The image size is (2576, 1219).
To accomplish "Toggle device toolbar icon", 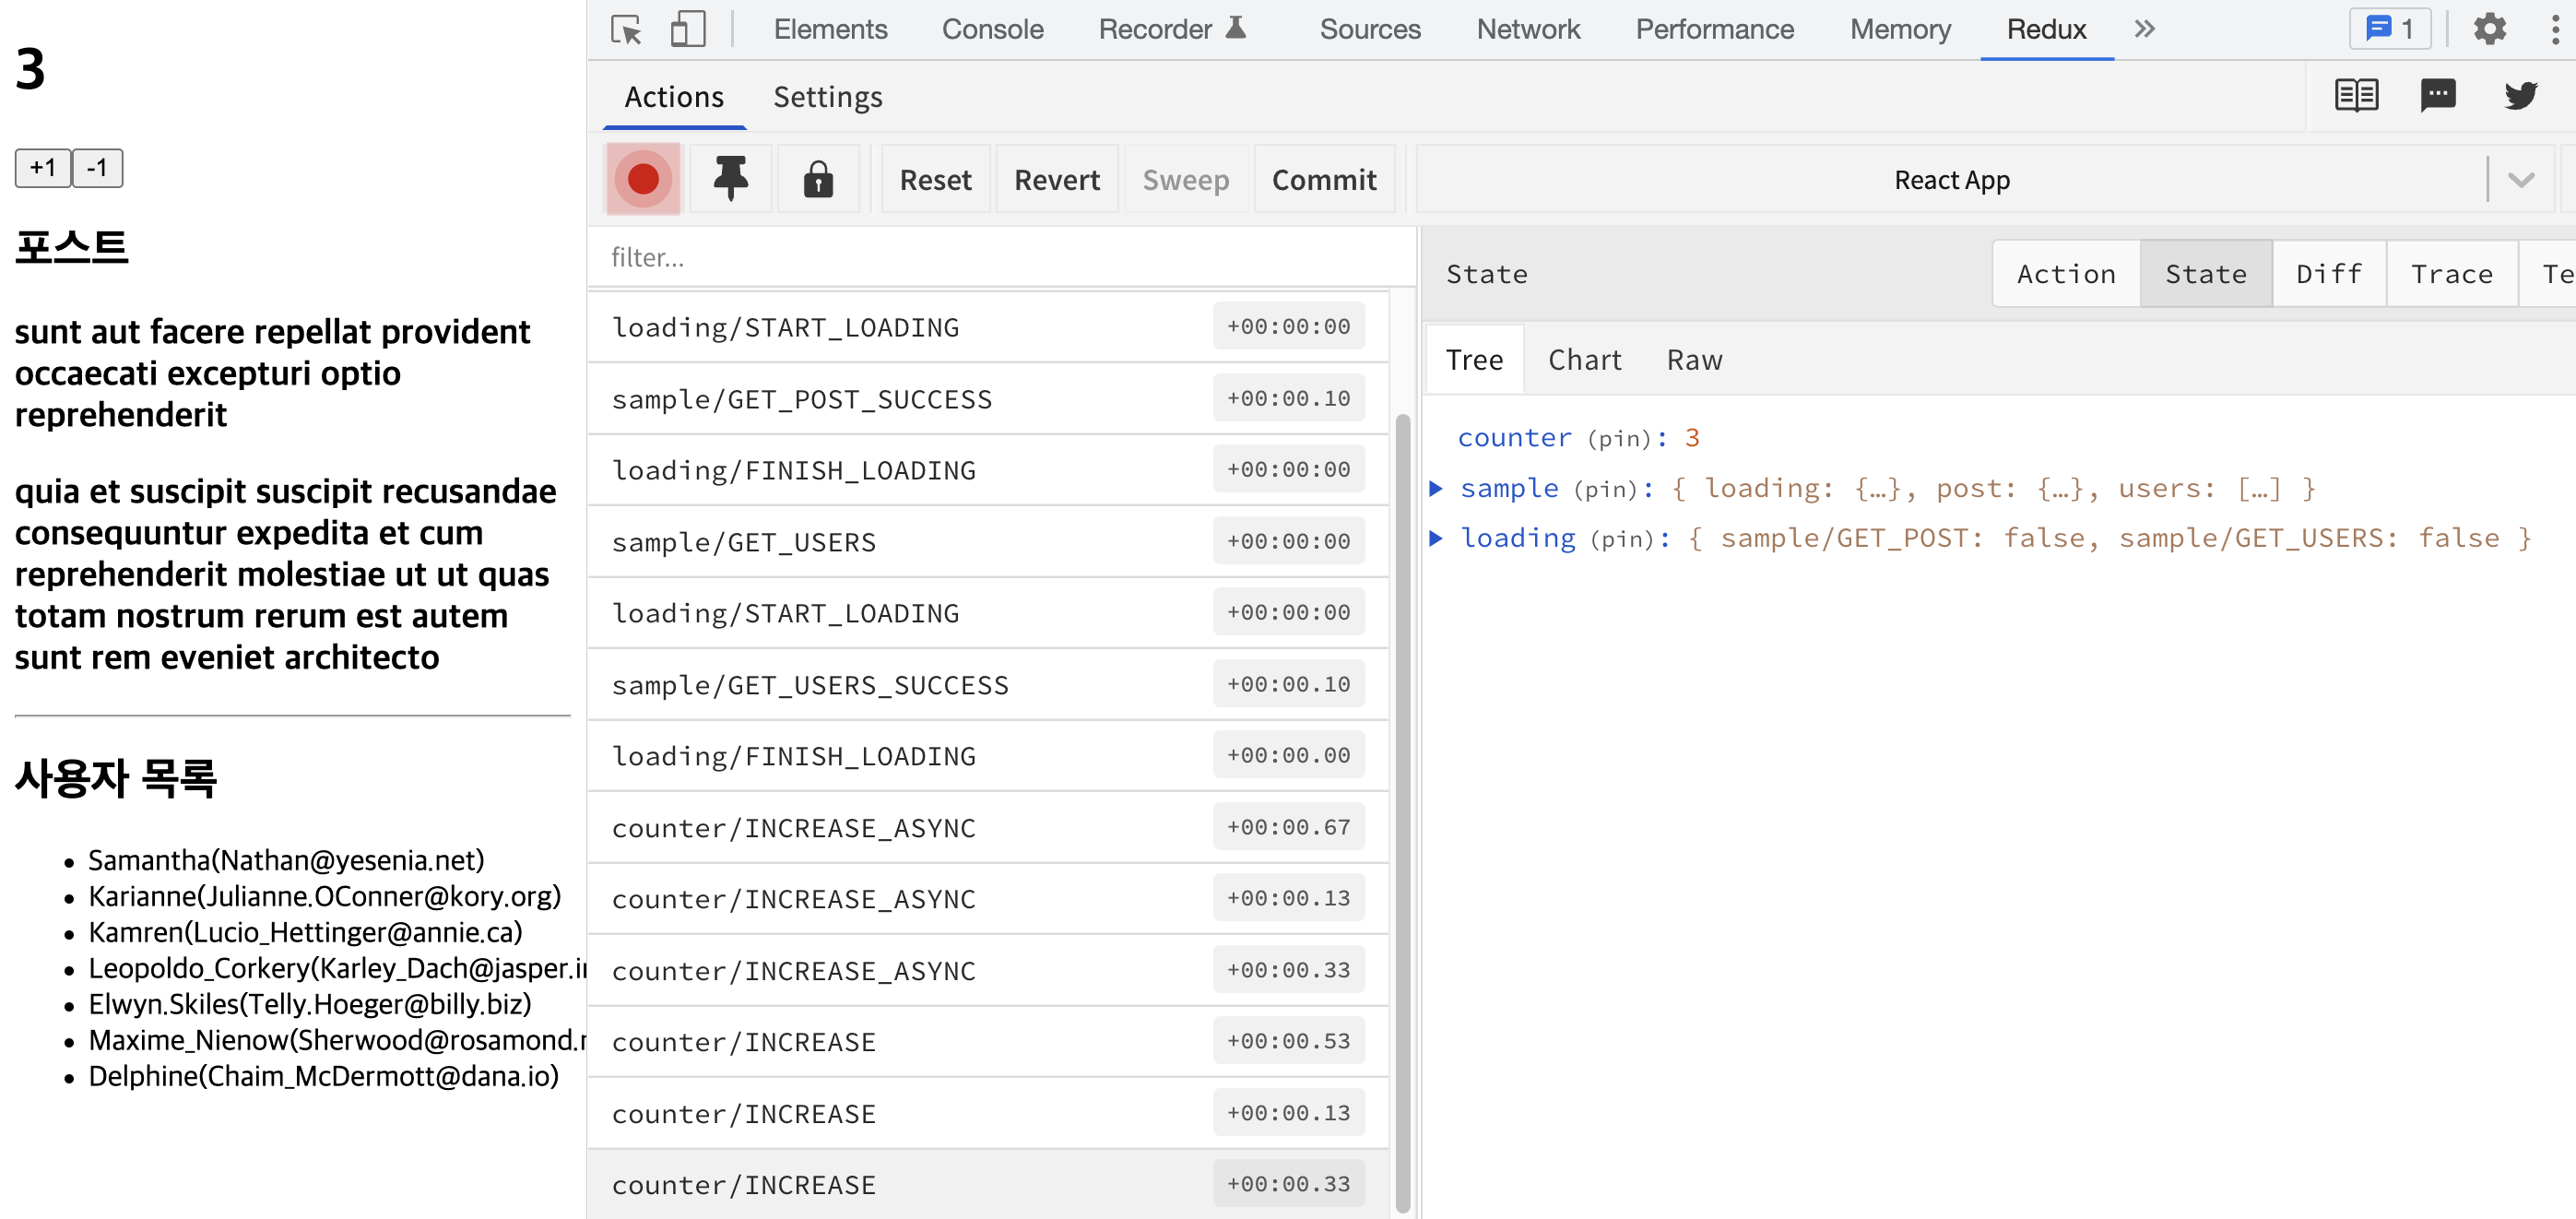I will 687,29.
